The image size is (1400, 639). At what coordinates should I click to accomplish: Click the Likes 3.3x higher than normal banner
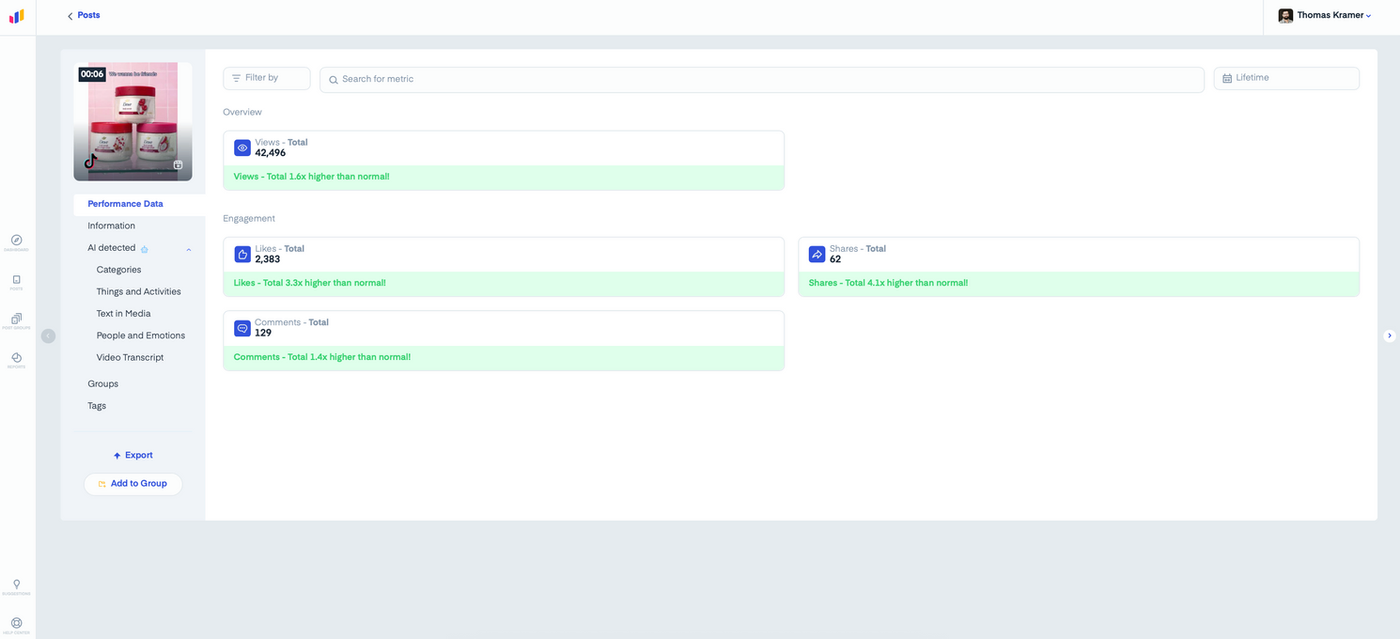[504, 283]
